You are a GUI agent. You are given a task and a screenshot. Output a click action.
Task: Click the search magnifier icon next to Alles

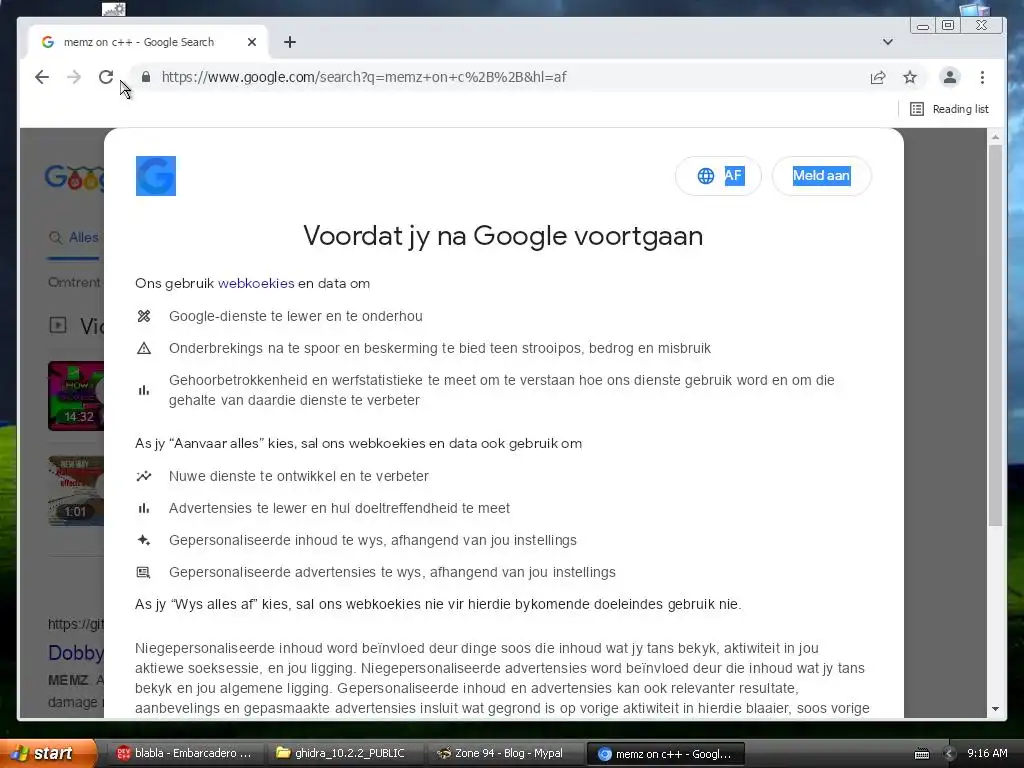click(56, 238)
